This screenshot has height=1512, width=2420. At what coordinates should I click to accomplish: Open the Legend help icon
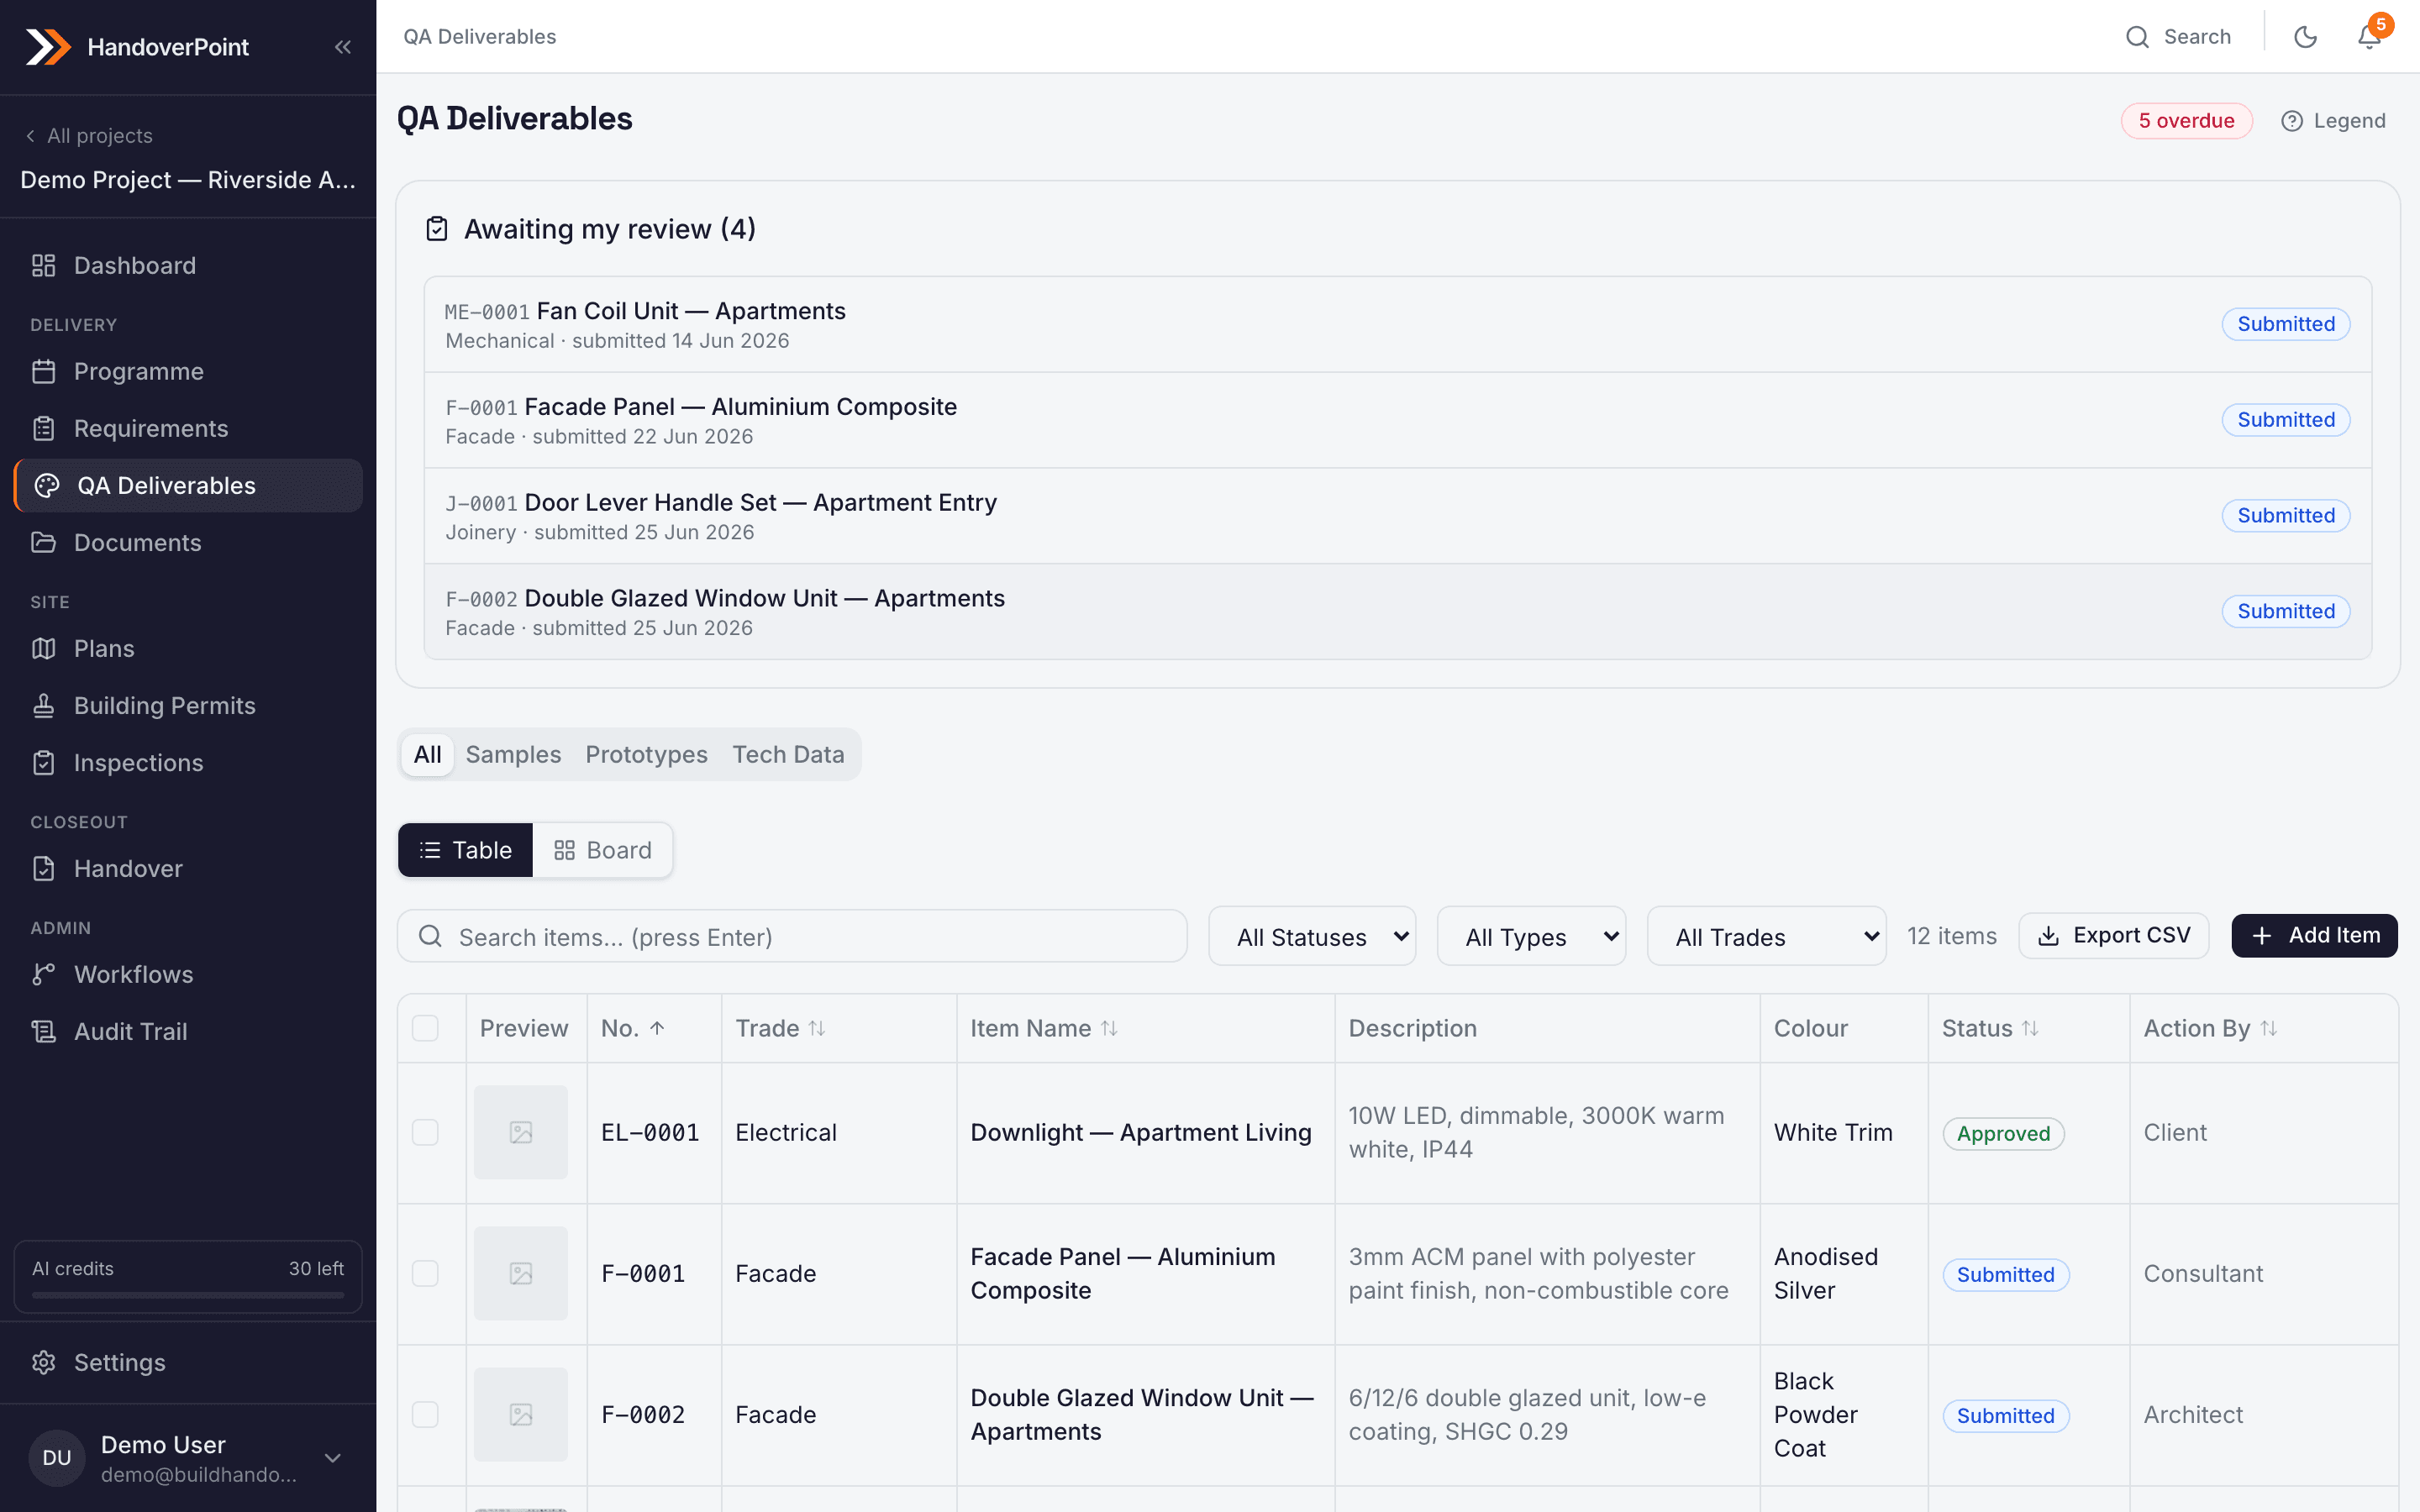[x=2291, y=121]
